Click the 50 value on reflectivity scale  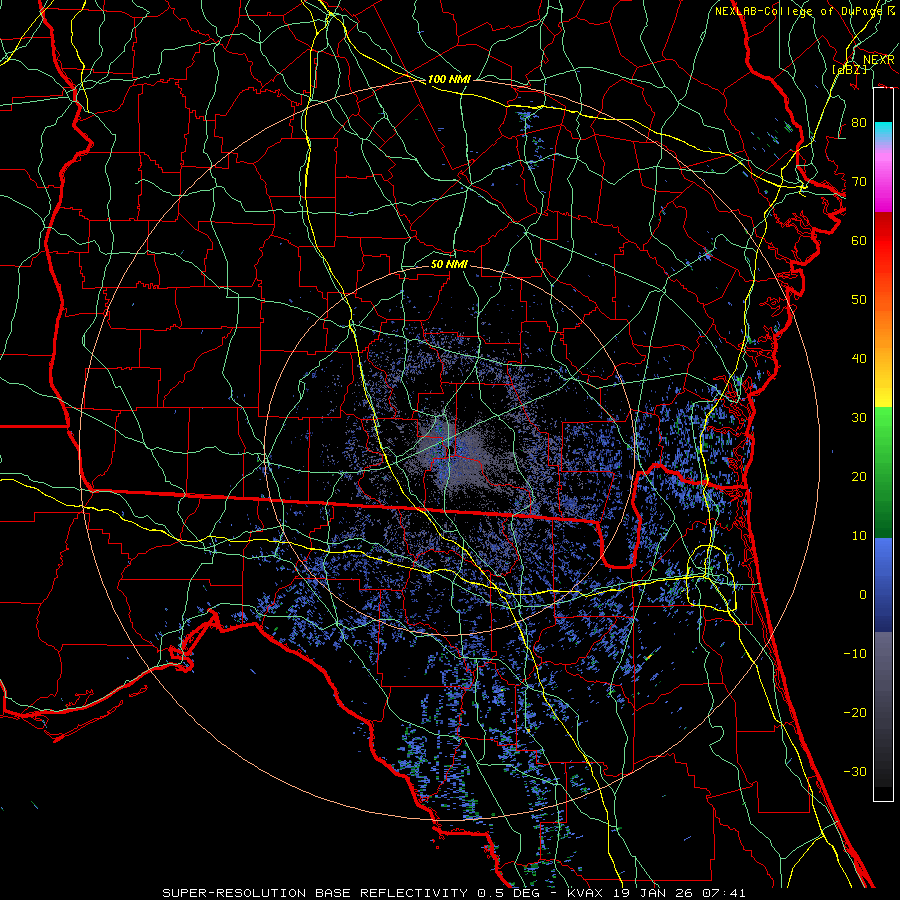(x=859, y=300)
